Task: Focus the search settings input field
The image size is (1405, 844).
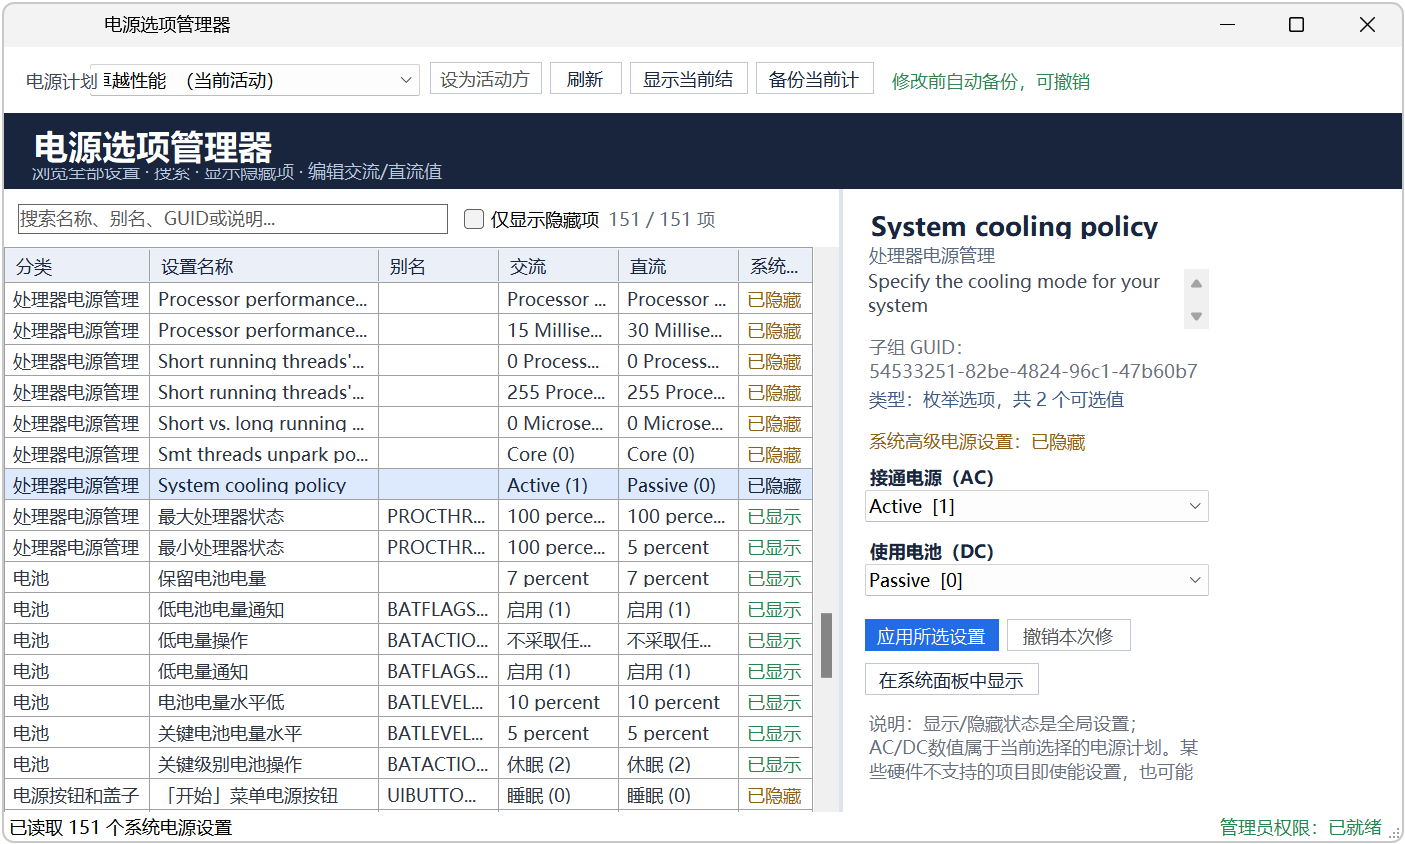Action: click(x=233, y=219)
